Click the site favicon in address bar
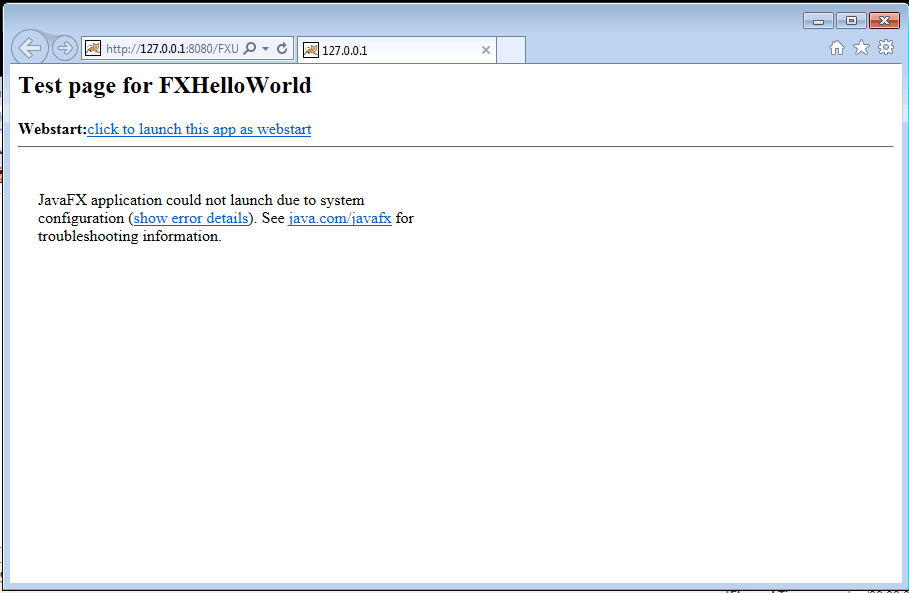The width and height of the screenshot is (909, 593). click(x=93, y=48)
